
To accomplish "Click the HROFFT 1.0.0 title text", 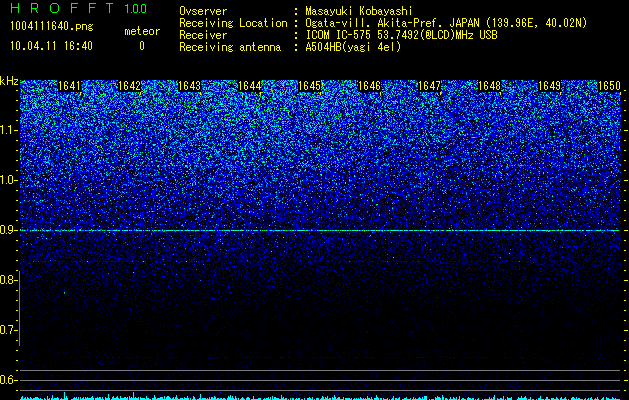I will [78, 8].
